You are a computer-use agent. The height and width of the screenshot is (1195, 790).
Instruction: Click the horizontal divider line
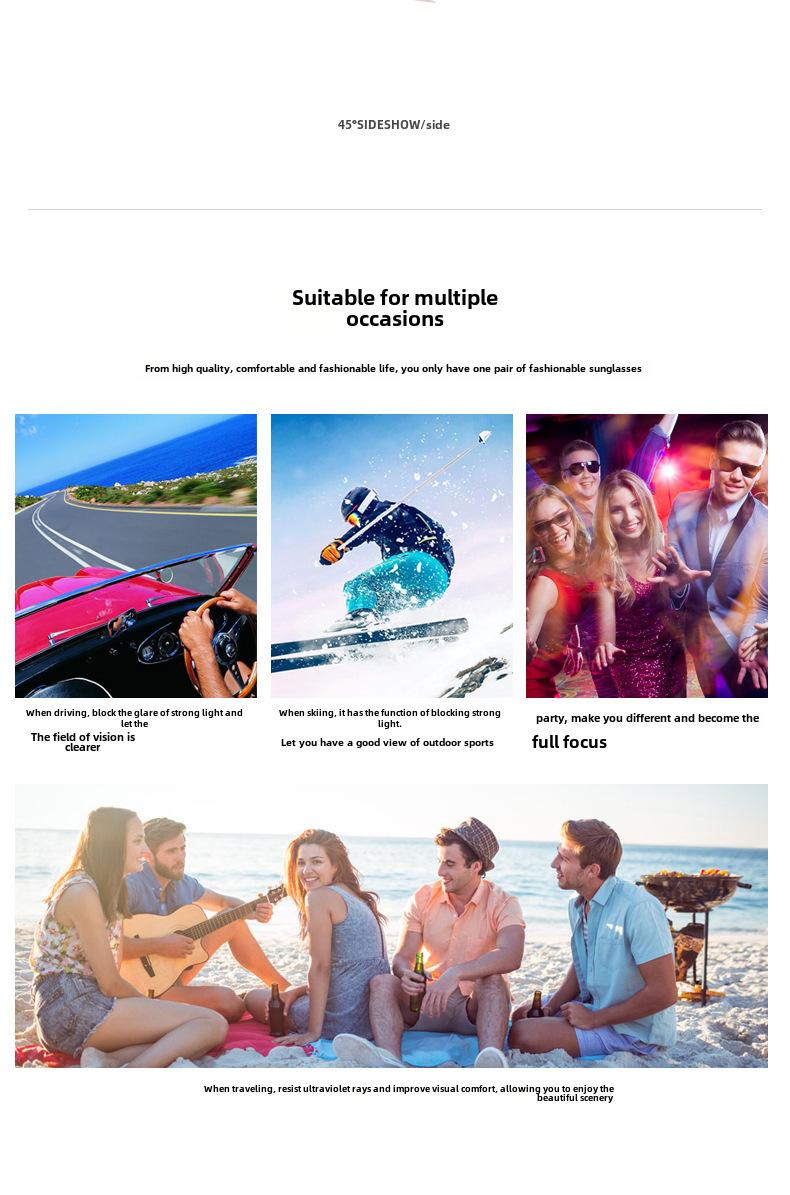tap(395, 209)
